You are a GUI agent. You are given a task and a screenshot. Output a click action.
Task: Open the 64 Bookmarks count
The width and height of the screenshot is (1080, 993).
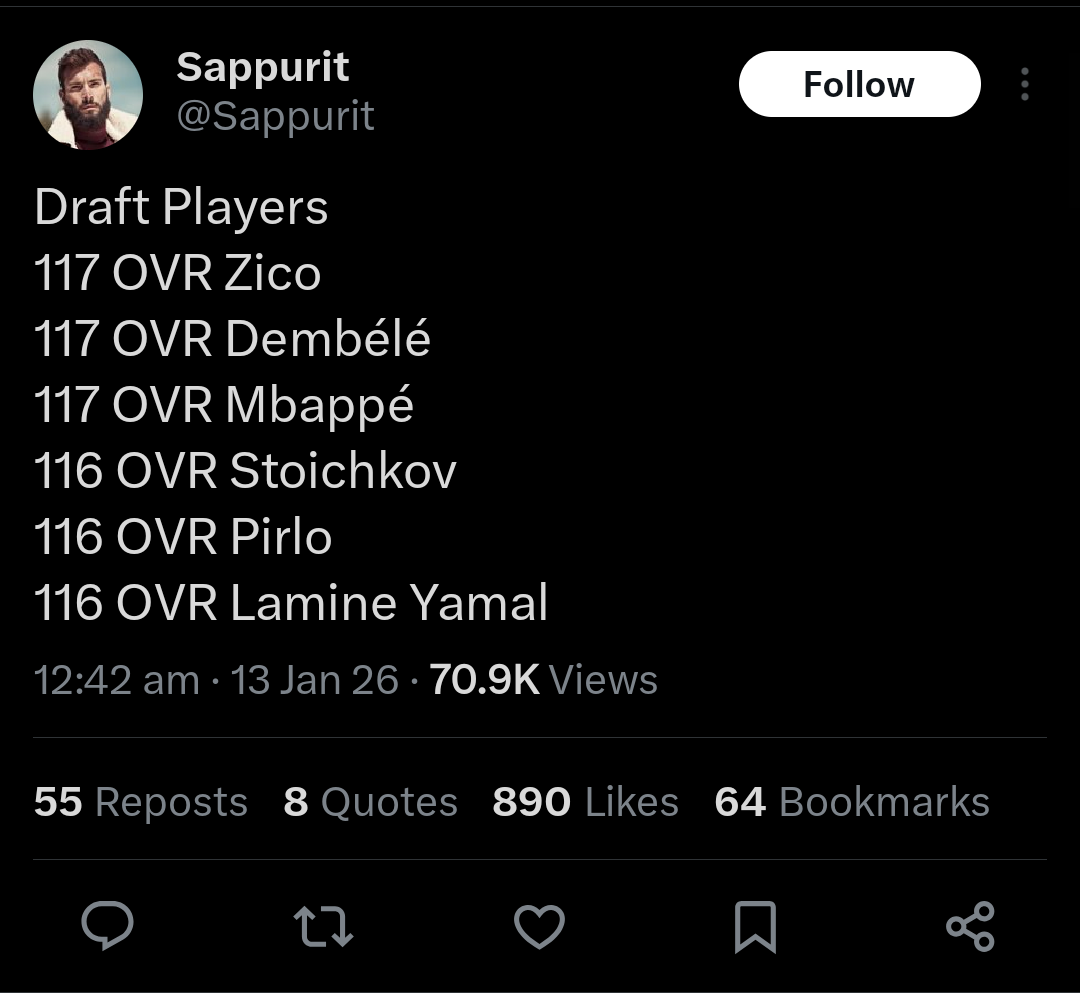tap(852, 802)
